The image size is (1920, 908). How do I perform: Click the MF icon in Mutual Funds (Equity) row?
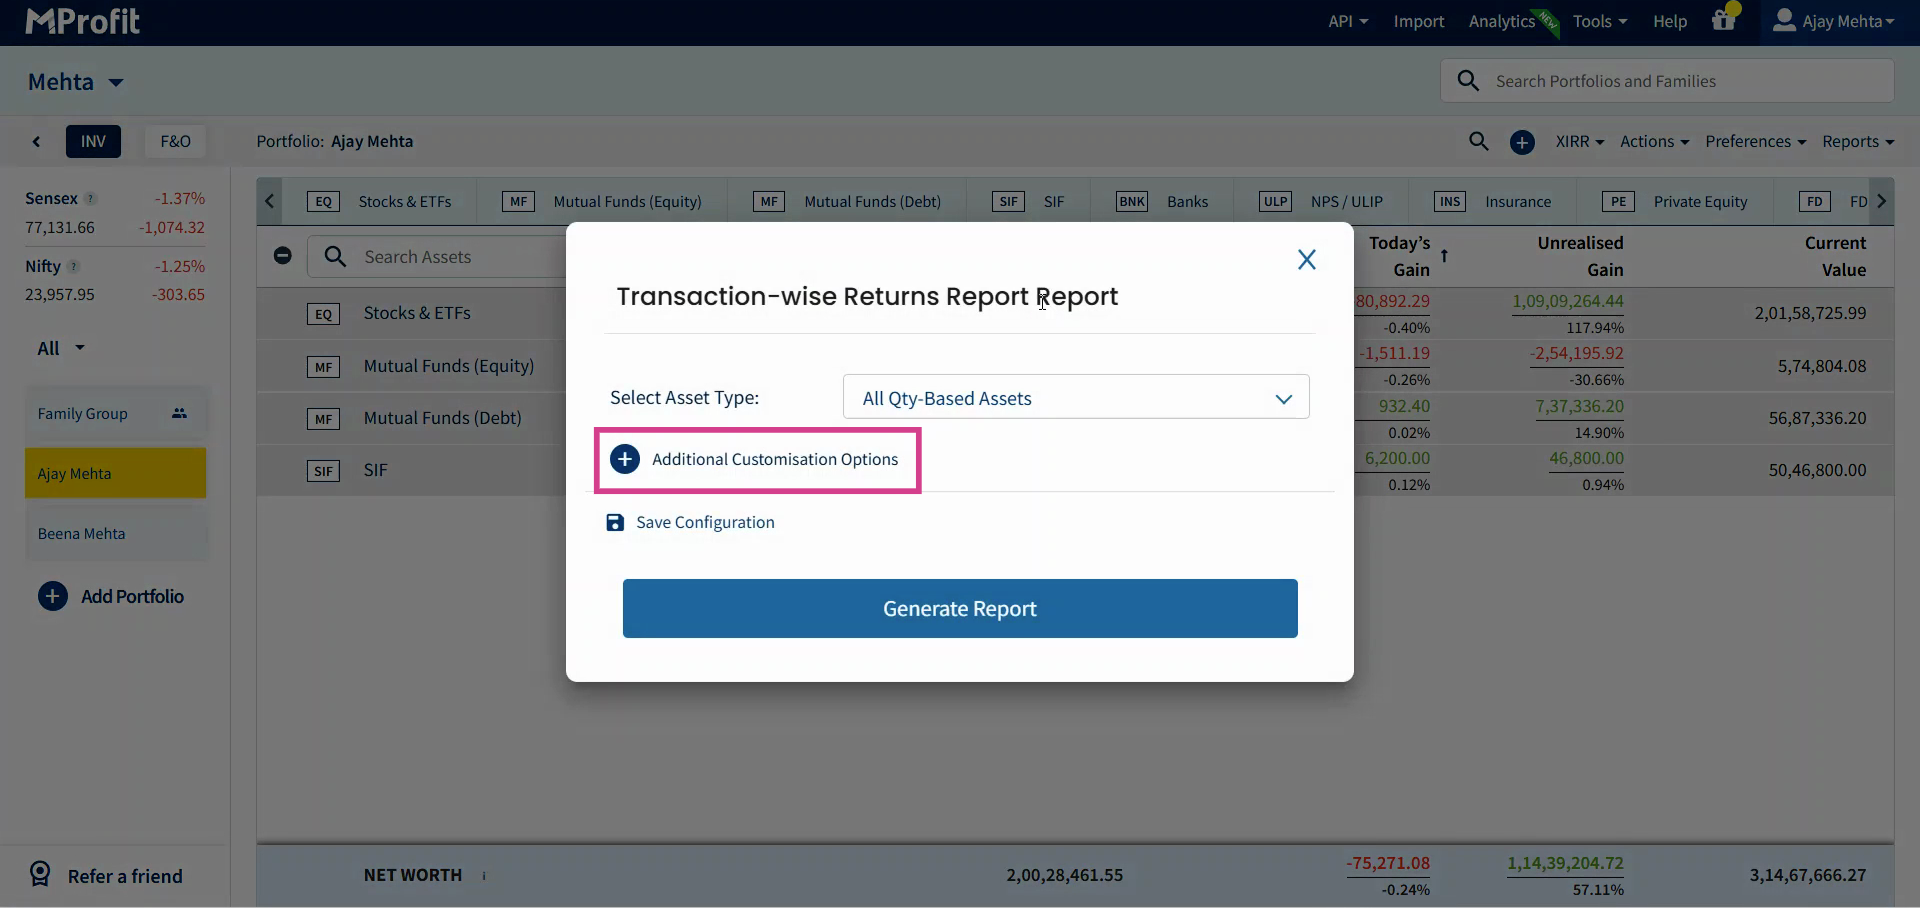(323, 367)
